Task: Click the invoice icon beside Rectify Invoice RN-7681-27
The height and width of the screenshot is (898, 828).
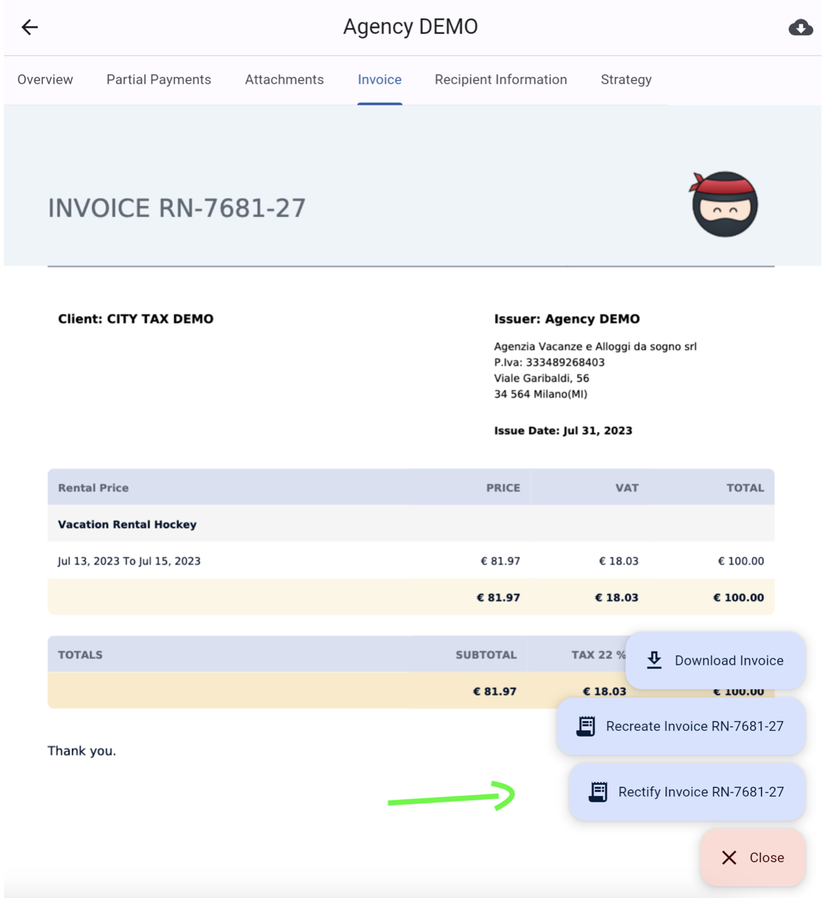Action: click(x=599, y=791)
